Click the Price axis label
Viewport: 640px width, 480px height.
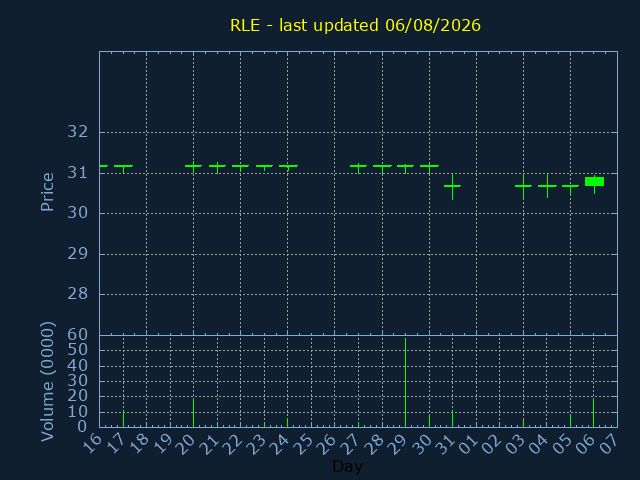[47, 192]
